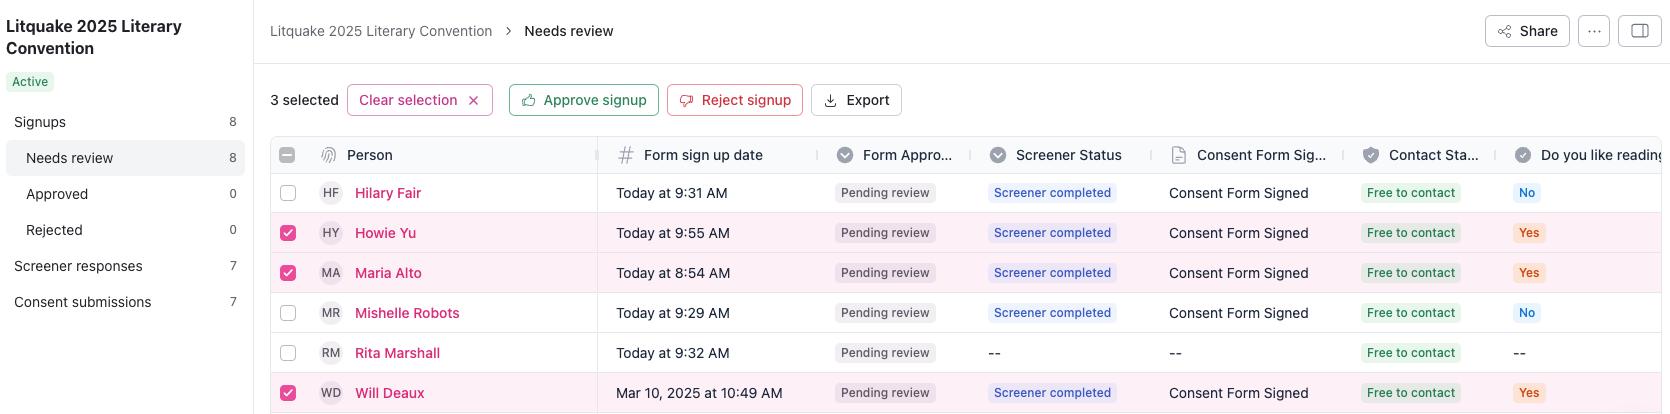
Task: Select the checkbox for Rita Marshall
Action: click(288, 353)
